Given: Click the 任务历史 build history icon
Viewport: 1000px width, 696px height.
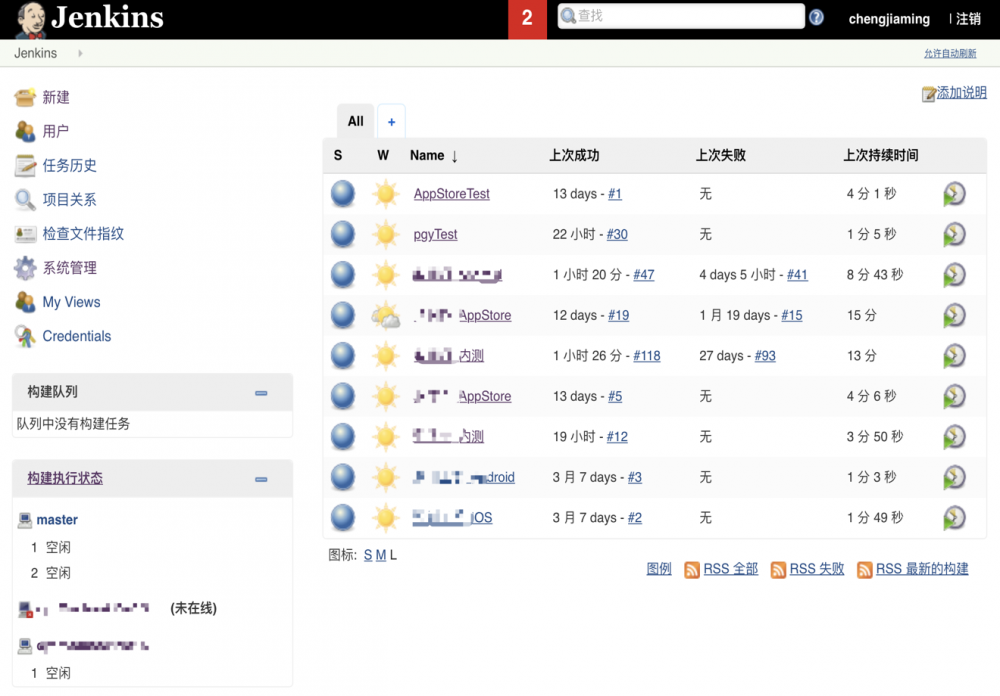Looking at the screenshot, I should point(24,165).
